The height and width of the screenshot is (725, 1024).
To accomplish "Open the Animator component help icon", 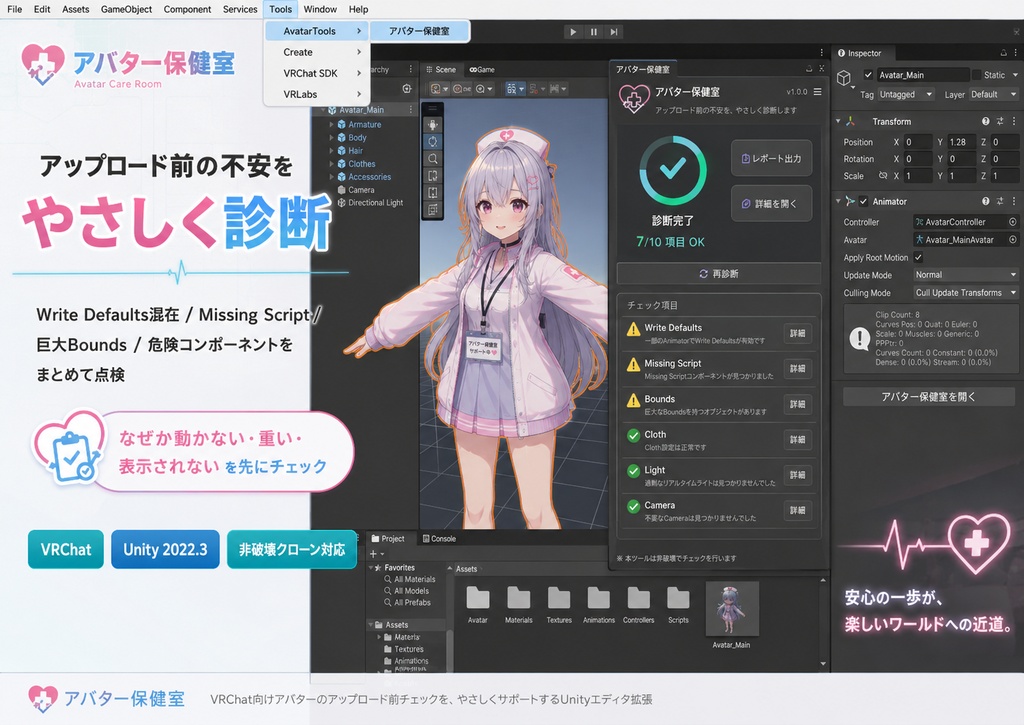I will (x=985, y=201).
